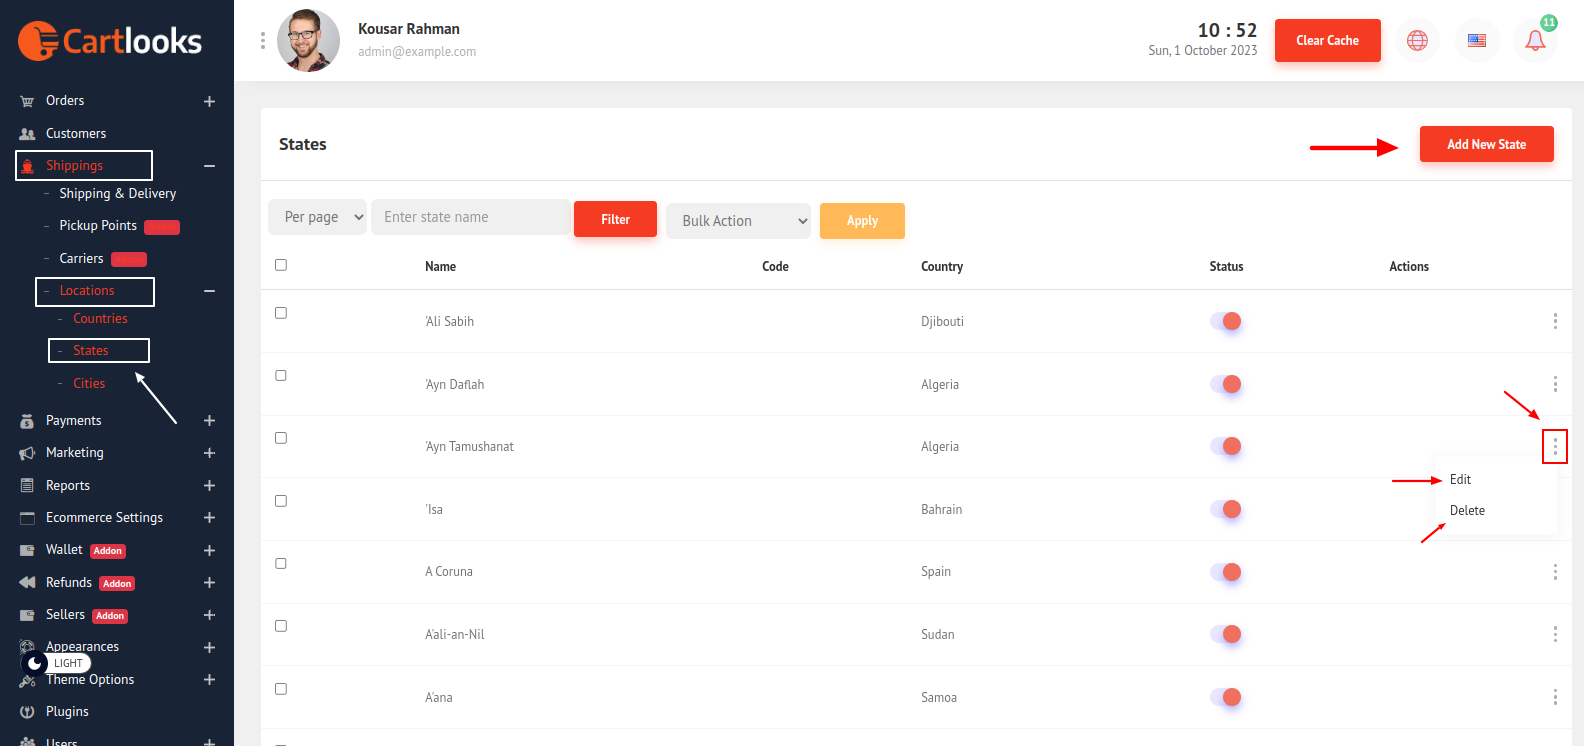Open the Bulk Action dropdown
This screenshot has height=746, width=1584.
point(738,221)
